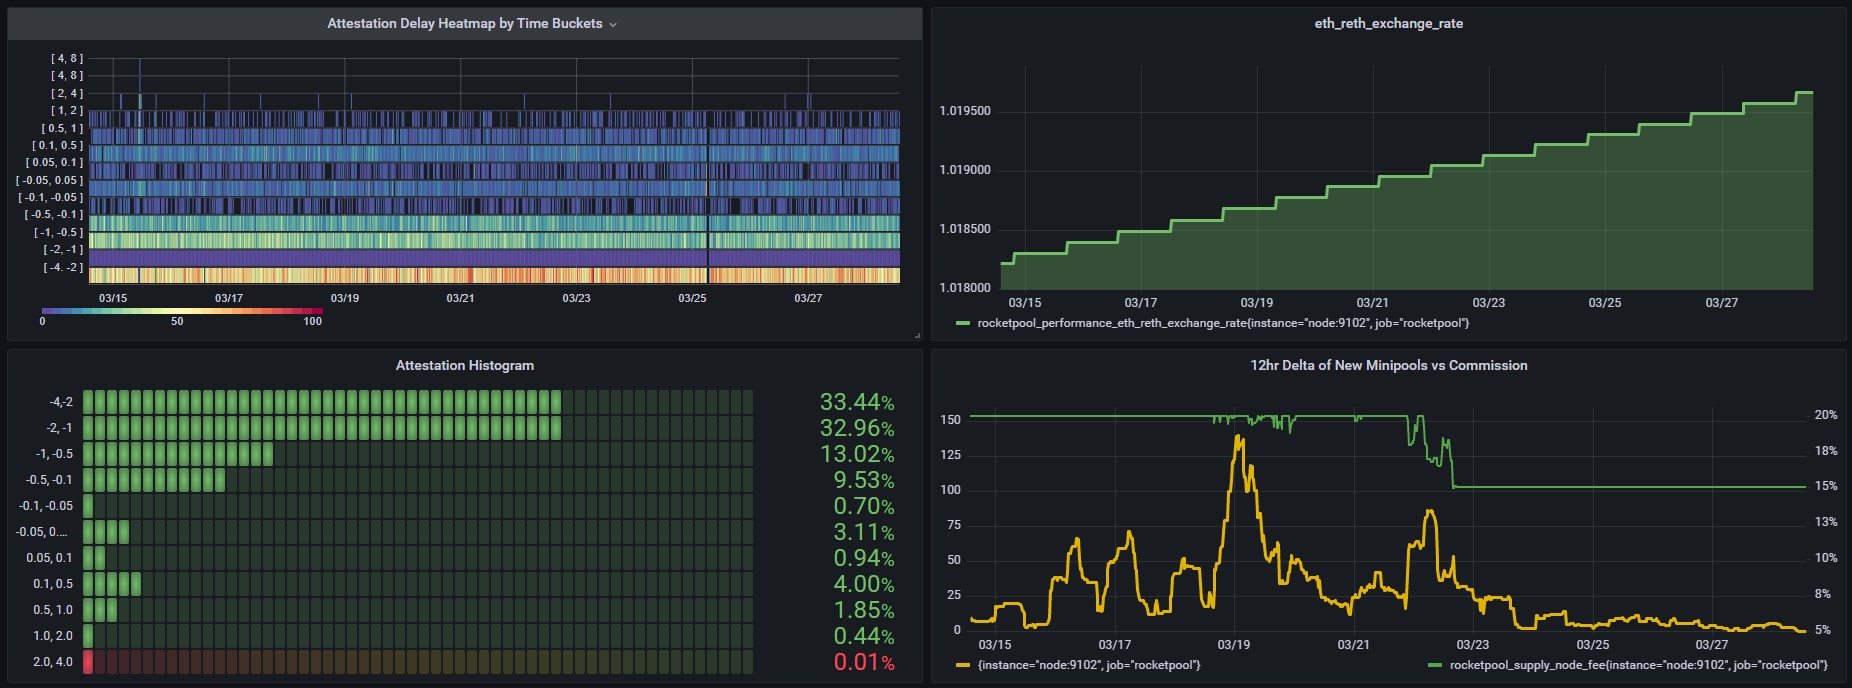
Task: Click the yellow minipool delta legend color swatch
Action: 963,665
